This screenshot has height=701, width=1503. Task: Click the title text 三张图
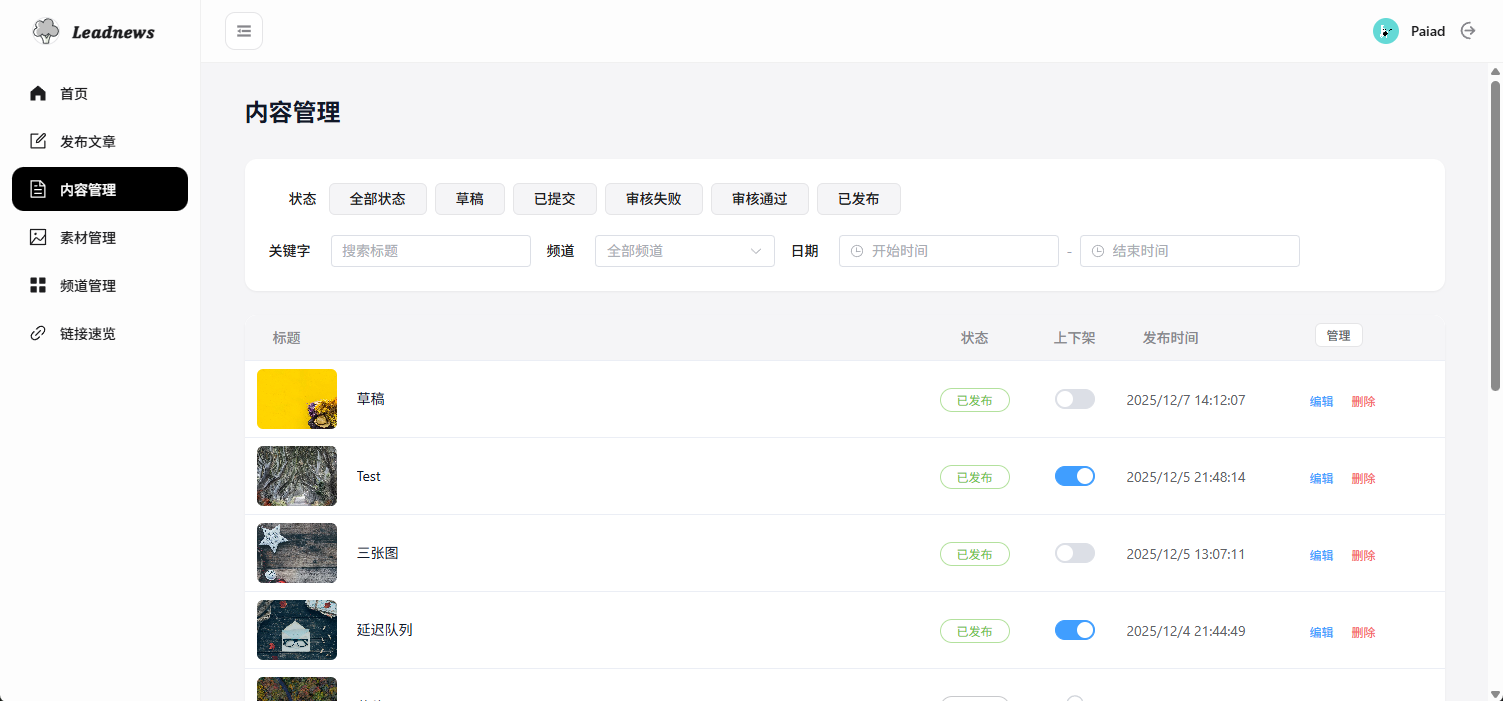[x=378, y=553]
